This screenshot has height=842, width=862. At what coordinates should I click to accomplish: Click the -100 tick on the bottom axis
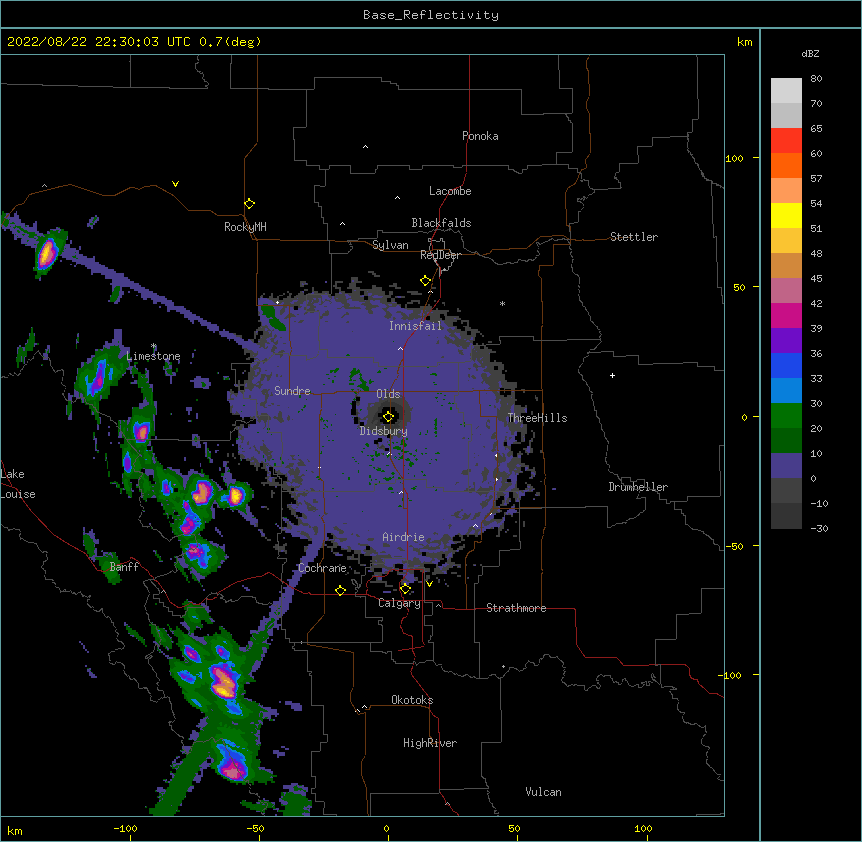click(x=125, y=828)
